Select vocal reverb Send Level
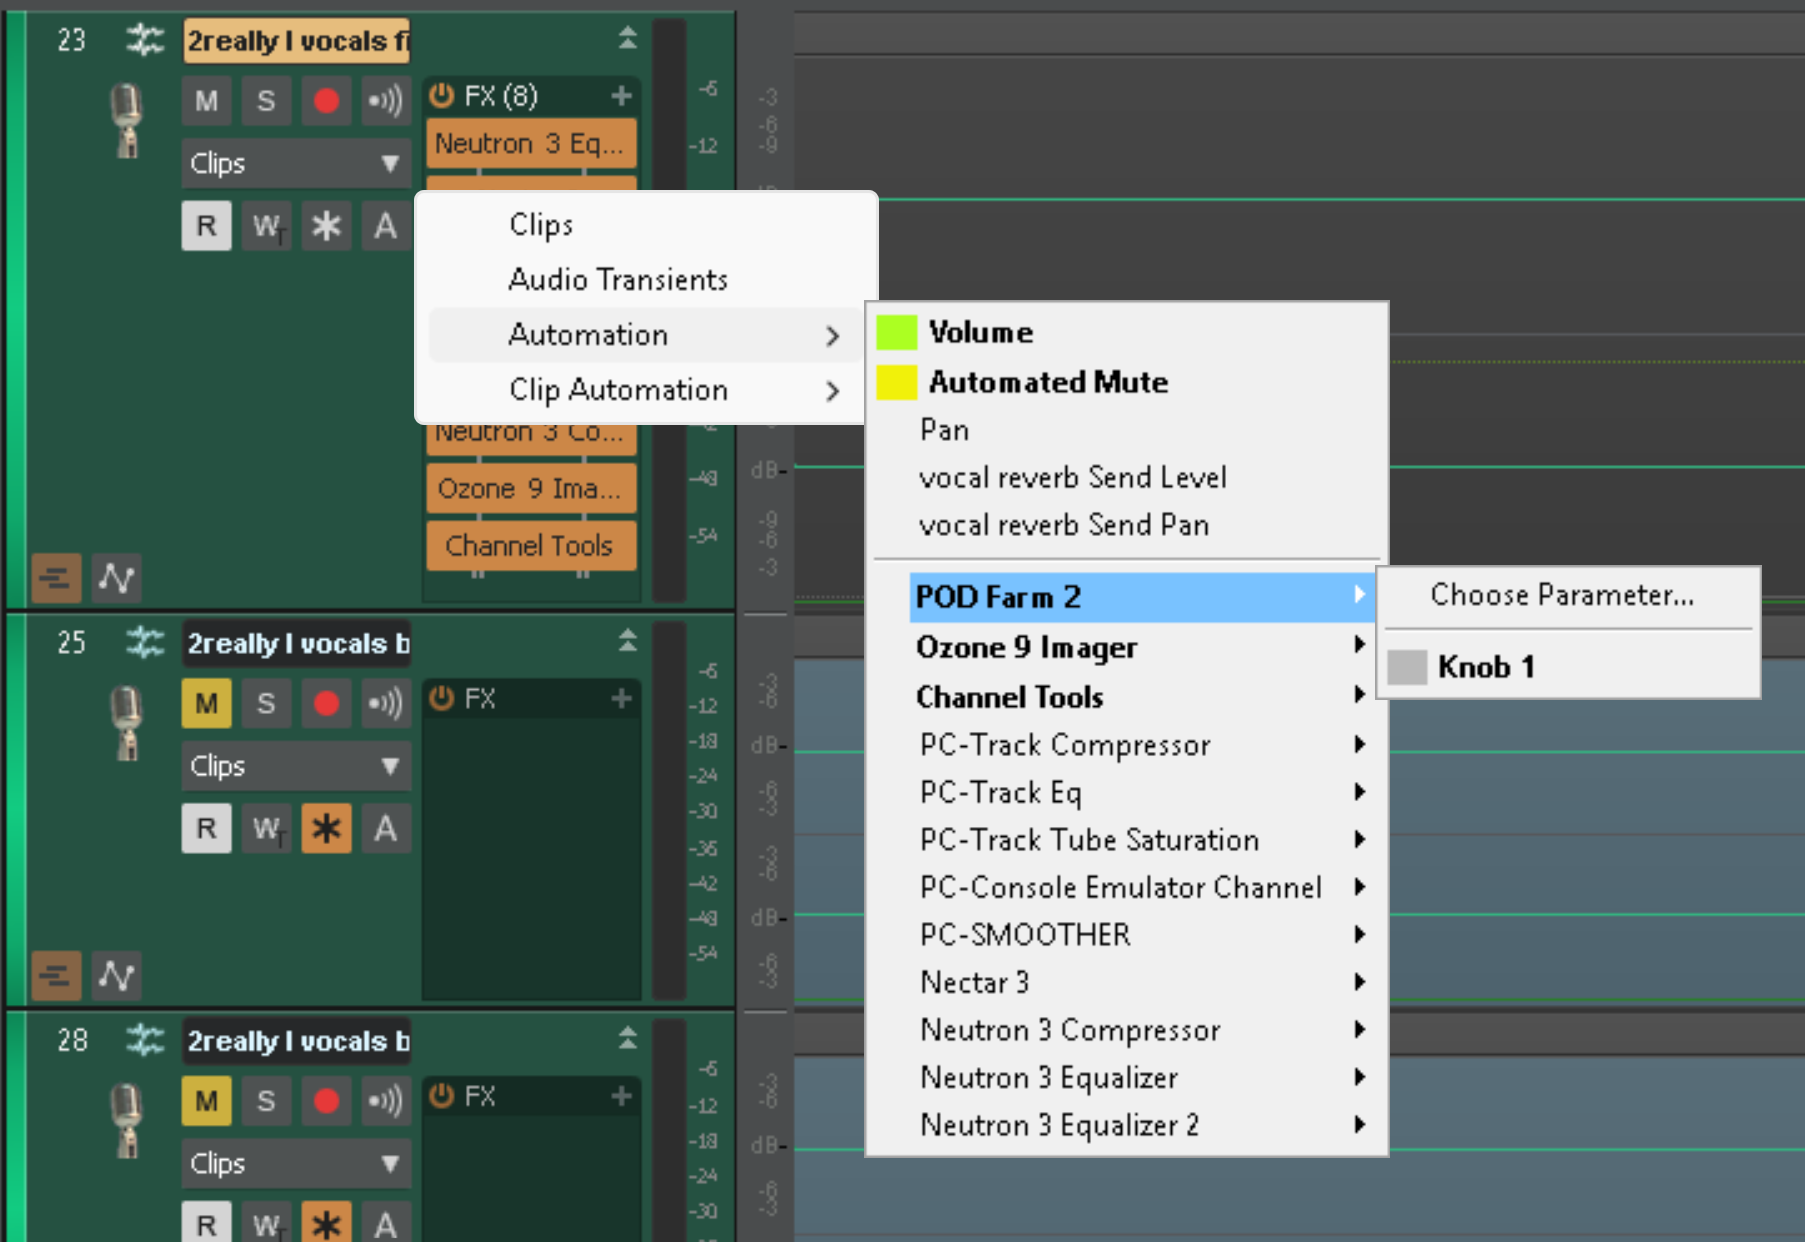Screen dimensions: 1805x1242 click(1127, 478)
